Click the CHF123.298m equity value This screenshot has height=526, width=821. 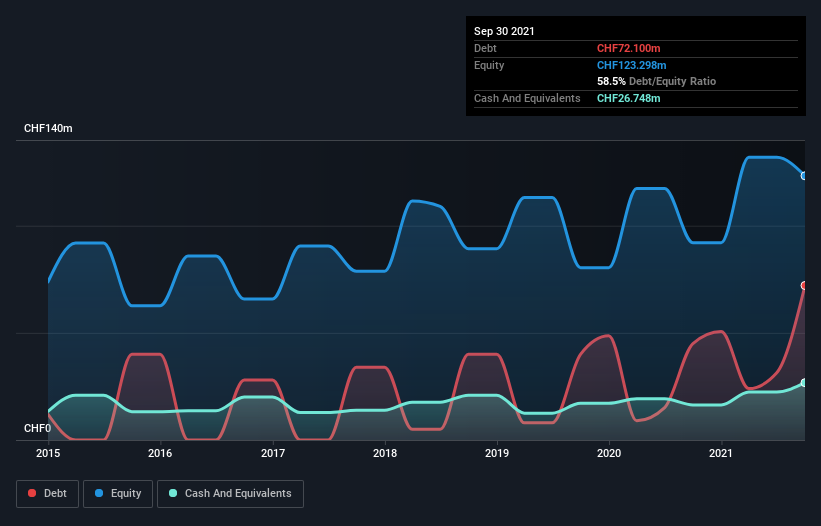[631, 65]
